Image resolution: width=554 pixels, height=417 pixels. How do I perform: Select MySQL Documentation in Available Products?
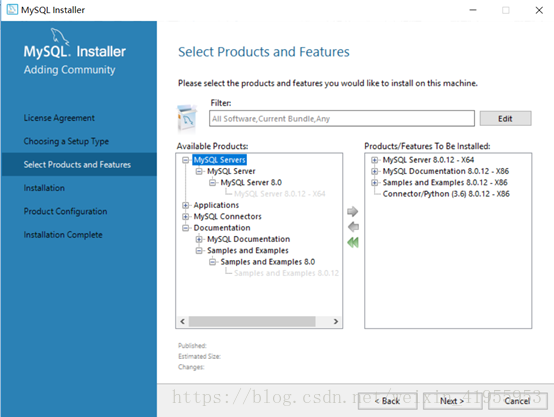pyautogui.click(x=248, y=239)
